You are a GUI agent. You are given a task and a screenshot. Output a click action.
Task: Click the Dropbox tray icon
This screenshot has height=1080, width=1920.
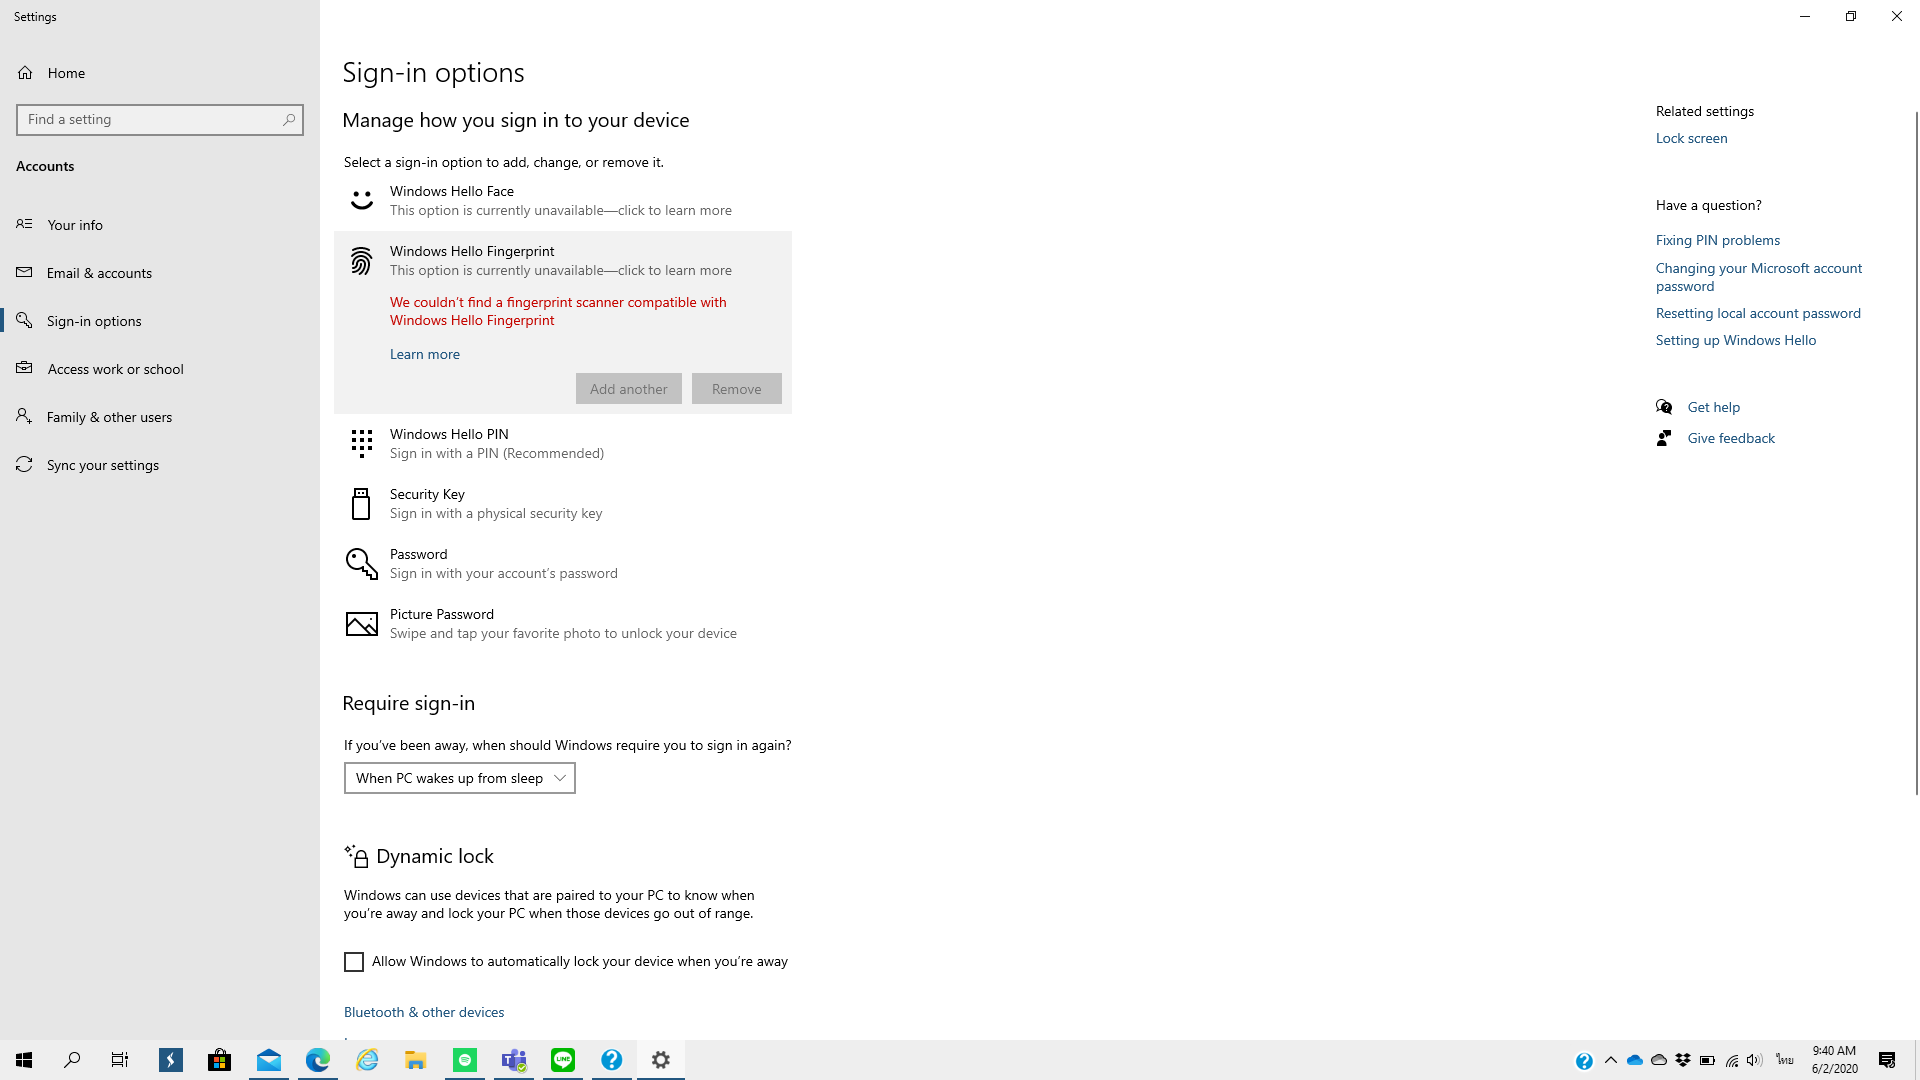coord(1683,1060)
